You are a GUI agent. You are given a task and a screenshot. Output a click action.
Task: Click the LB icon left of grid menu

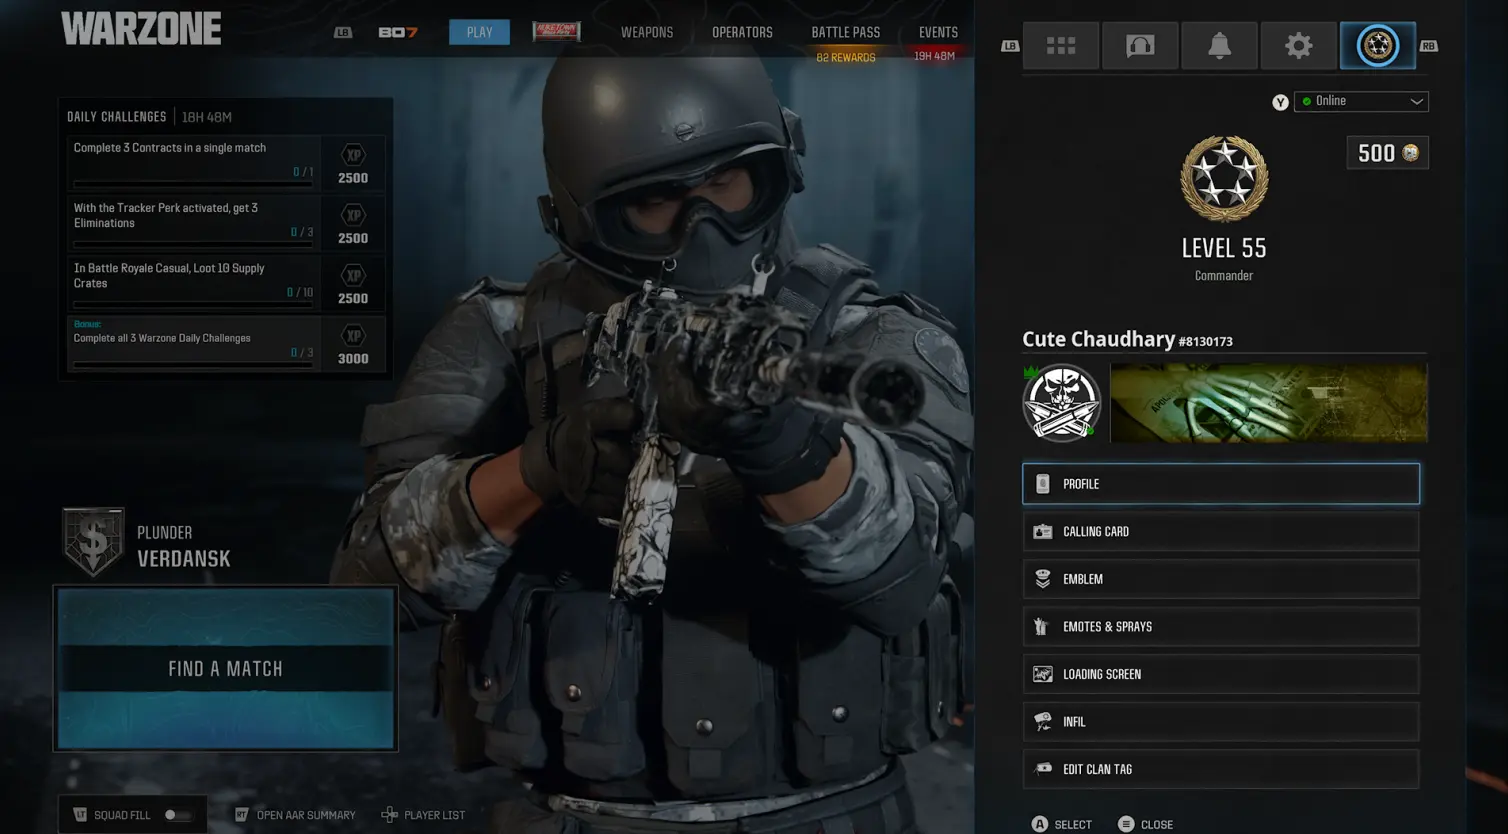(1010, 46)
